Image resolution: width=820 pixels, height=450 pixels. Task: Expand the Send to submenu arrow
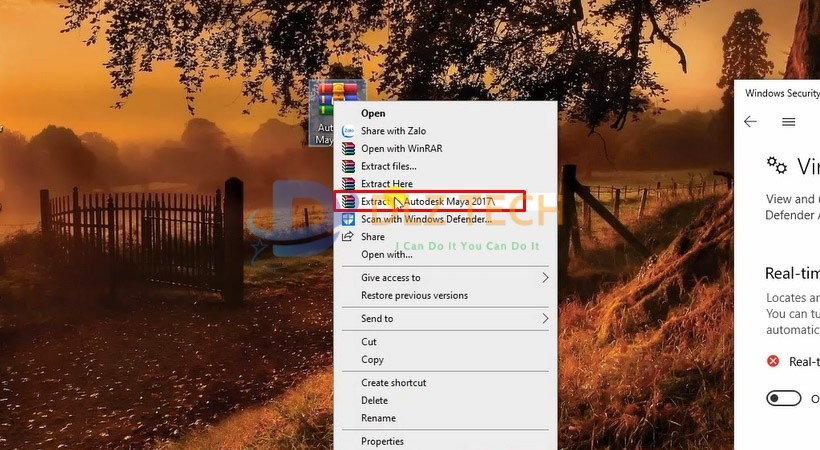pyautogui.click(x=545, y=319)
